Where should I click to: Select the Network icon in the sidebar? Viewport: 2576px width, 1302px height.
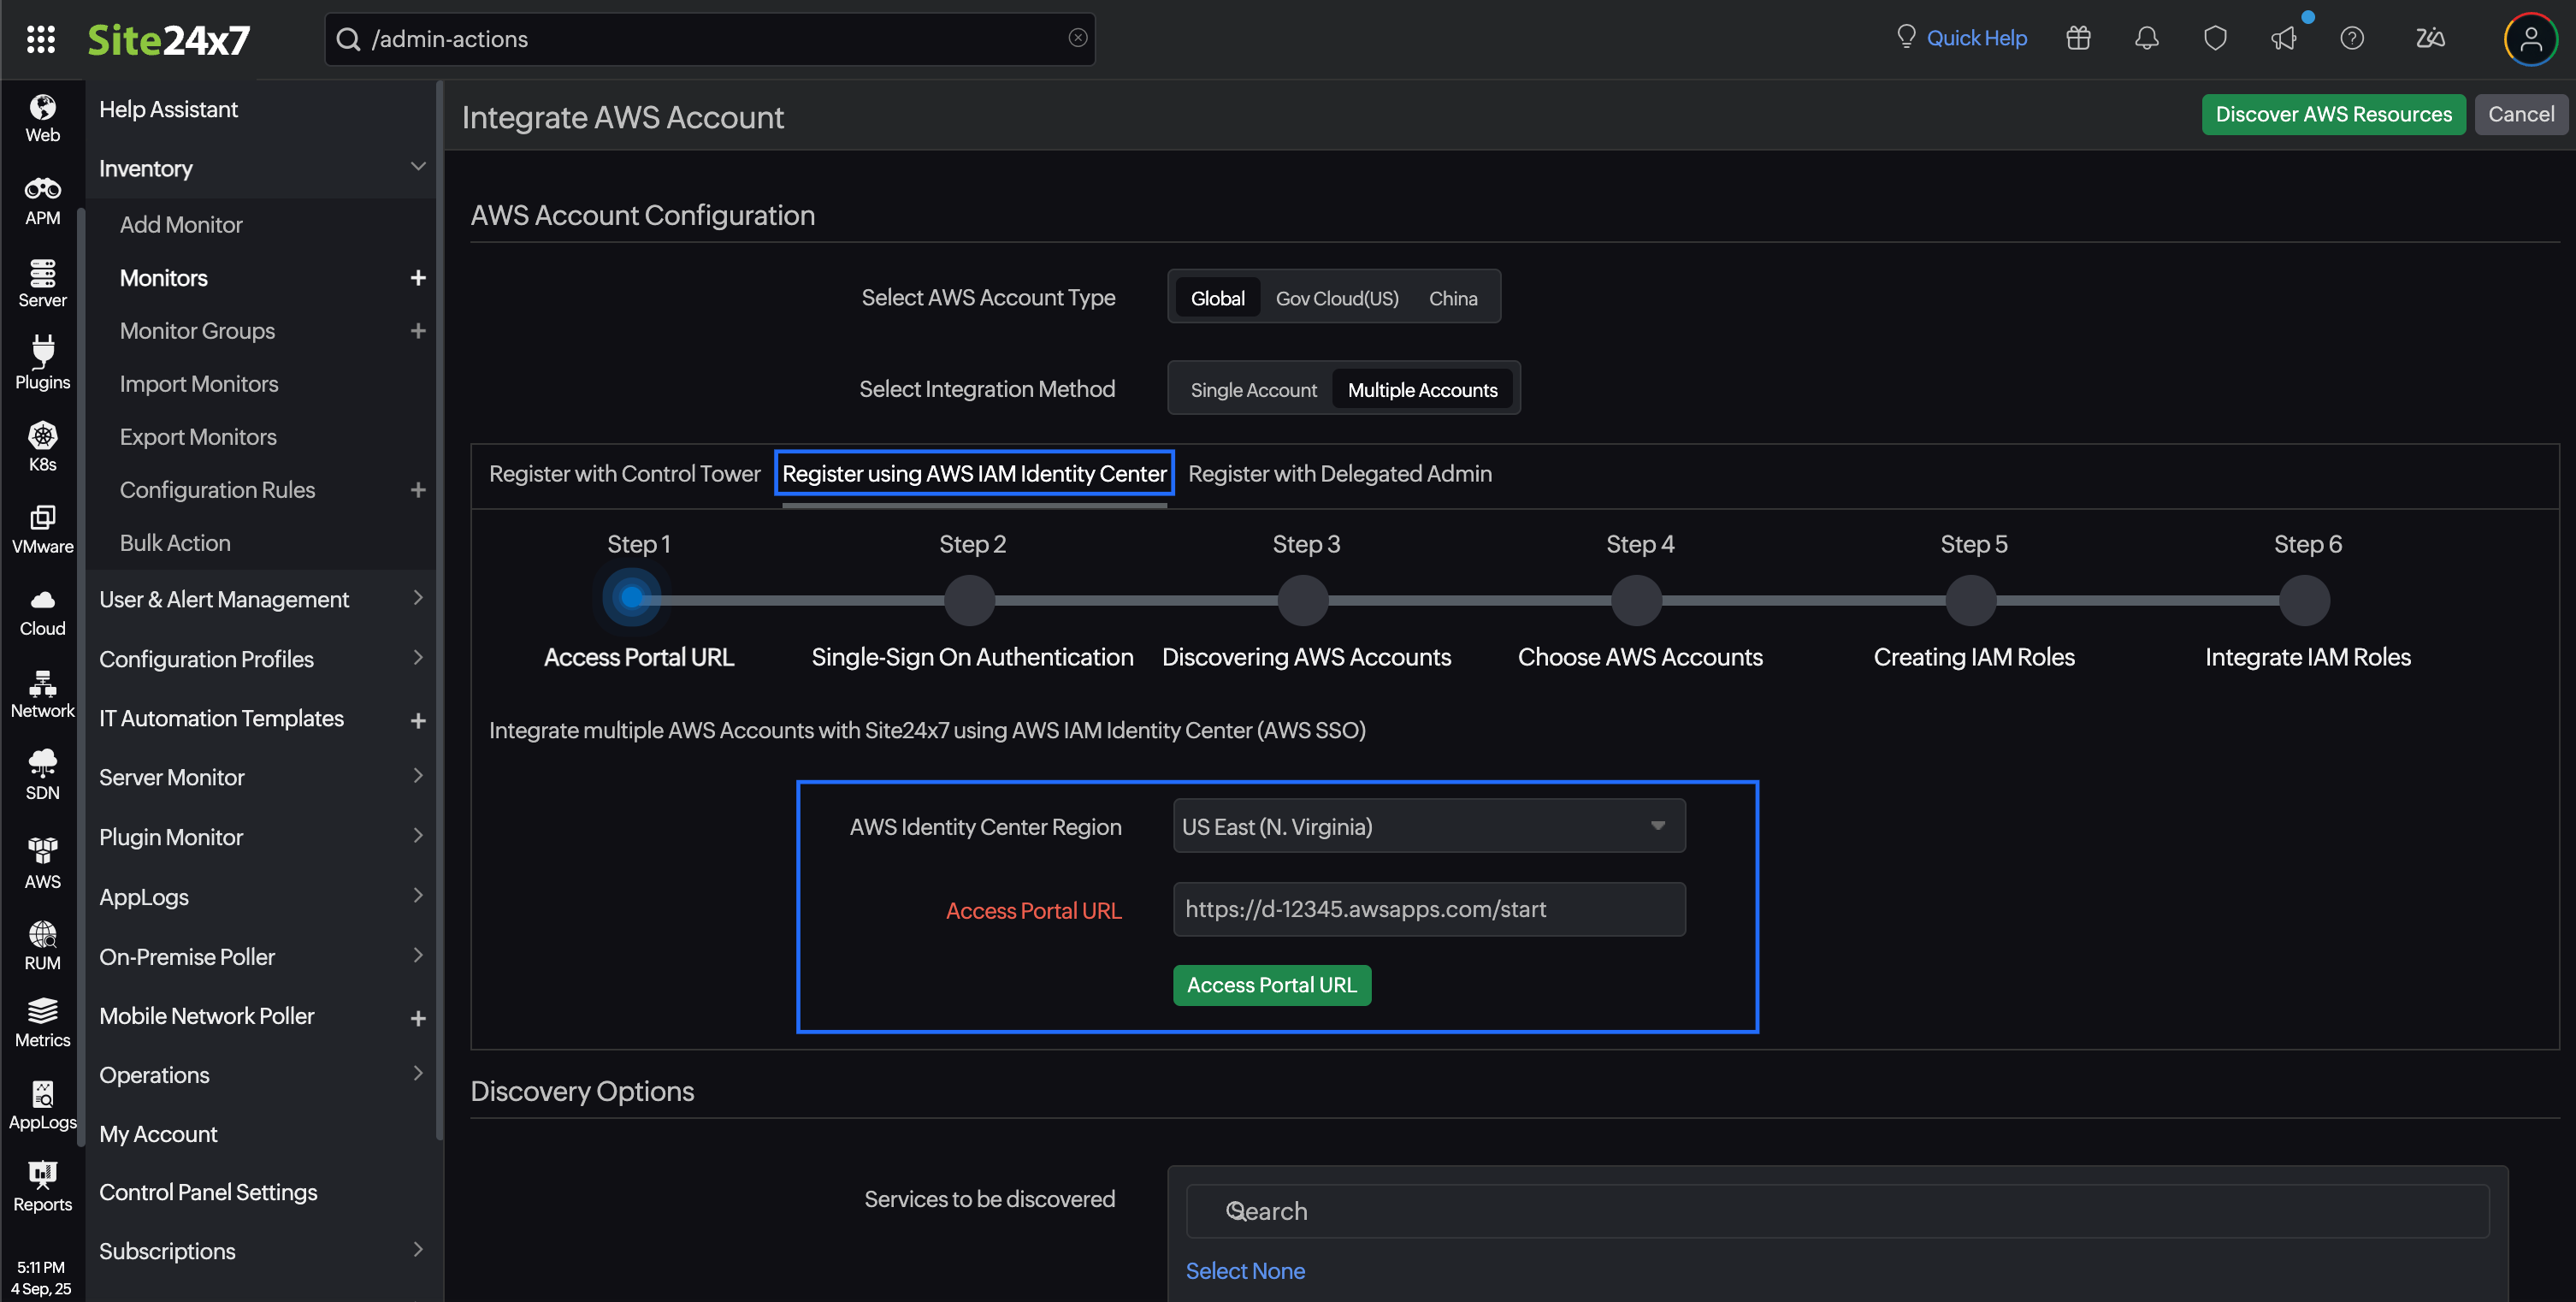pos(42,692)
